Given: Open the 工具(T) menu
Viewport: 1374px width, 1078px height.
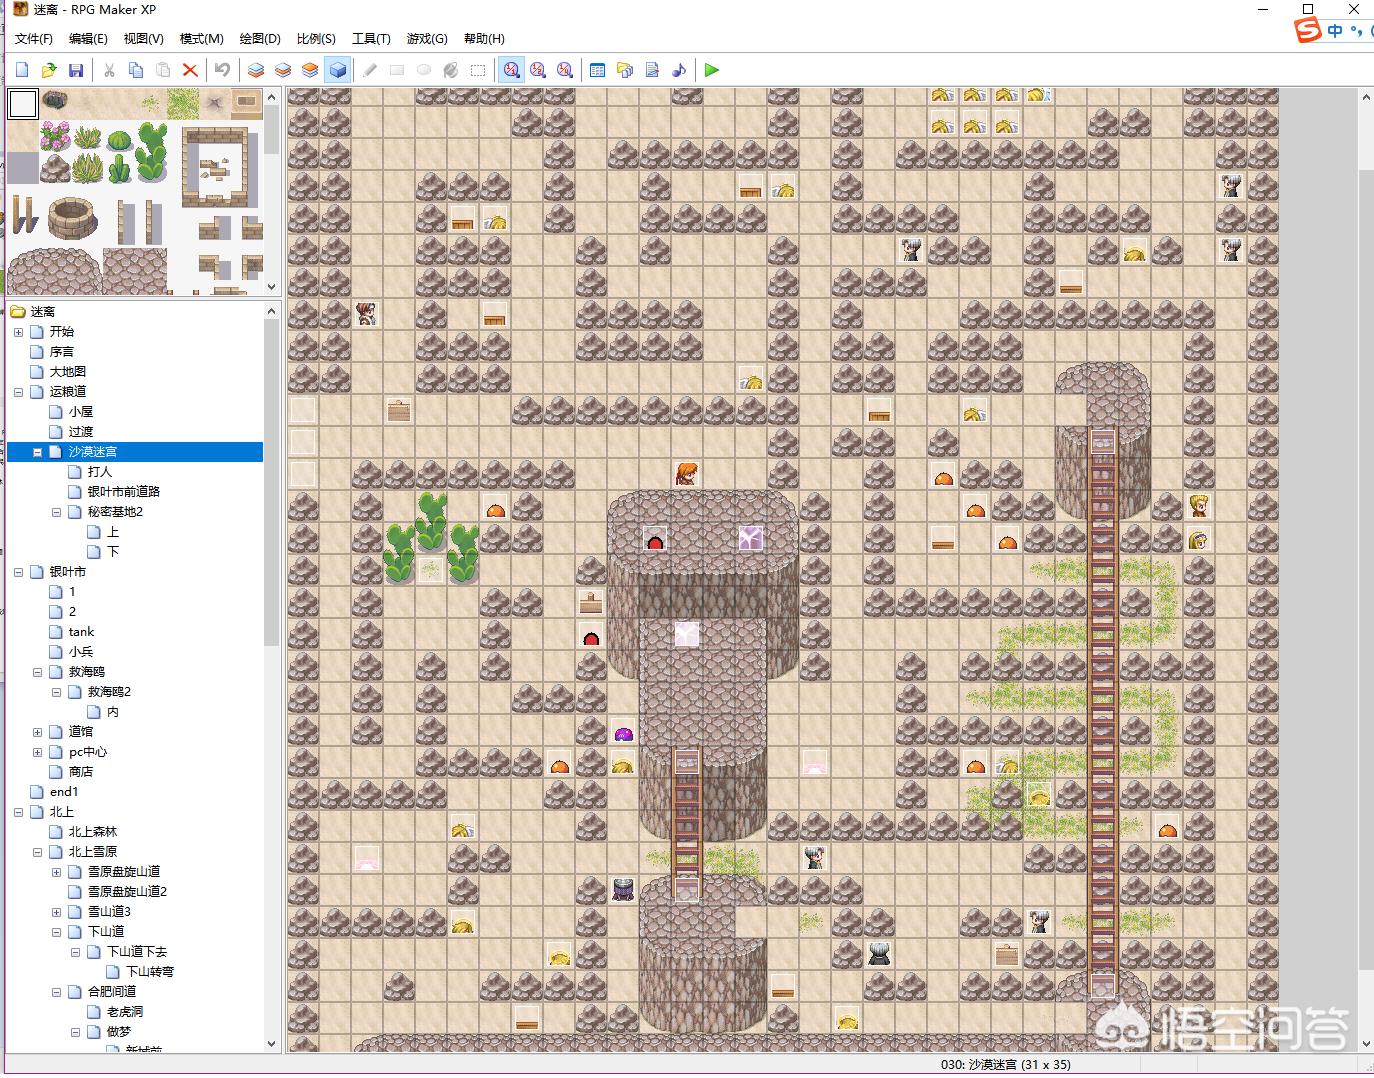Looking at the screenshot, I should (x=370, y=39).
